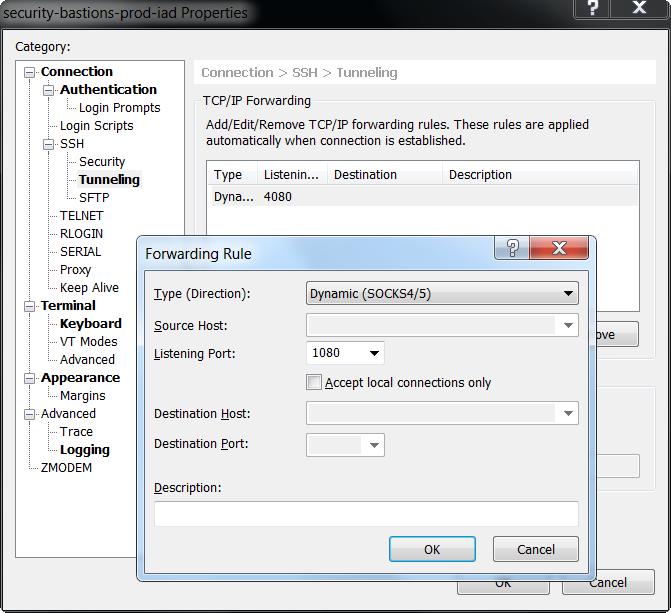Click Forwarding Rule help question mark
The image size is (671, 613).
point(512,247)
